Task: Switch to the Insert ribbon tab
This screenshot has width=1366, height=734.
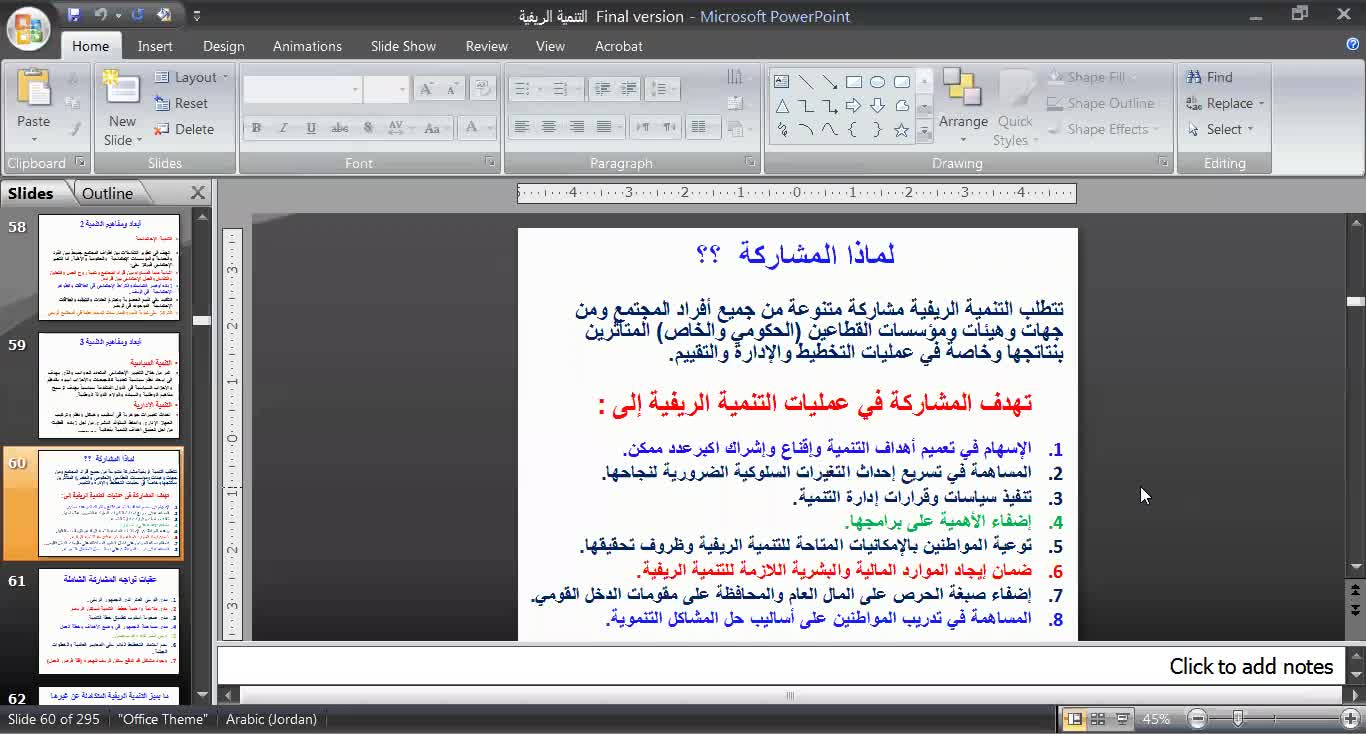Action: click(x=155, y=46)
